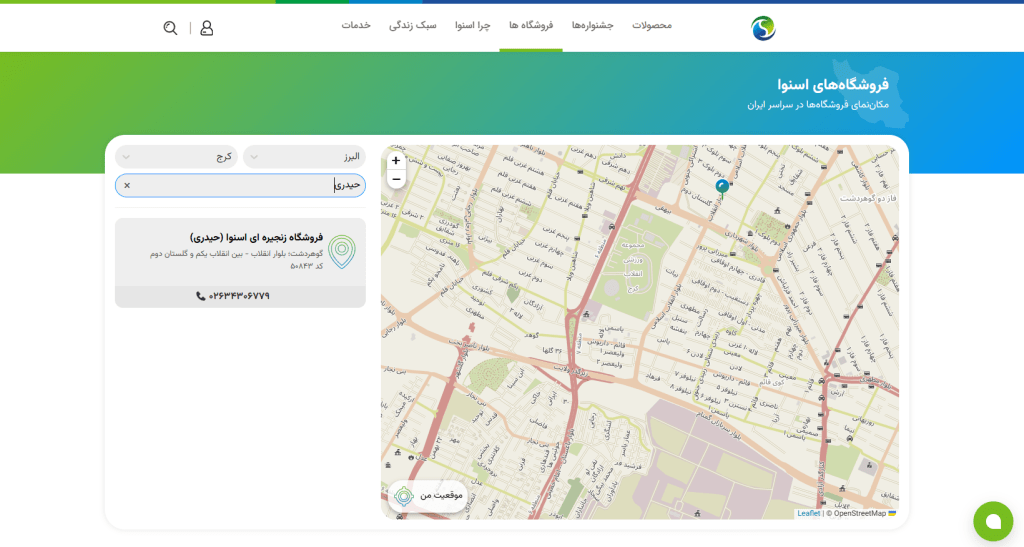Click the store address line گوهردشت

pos(236,253)
